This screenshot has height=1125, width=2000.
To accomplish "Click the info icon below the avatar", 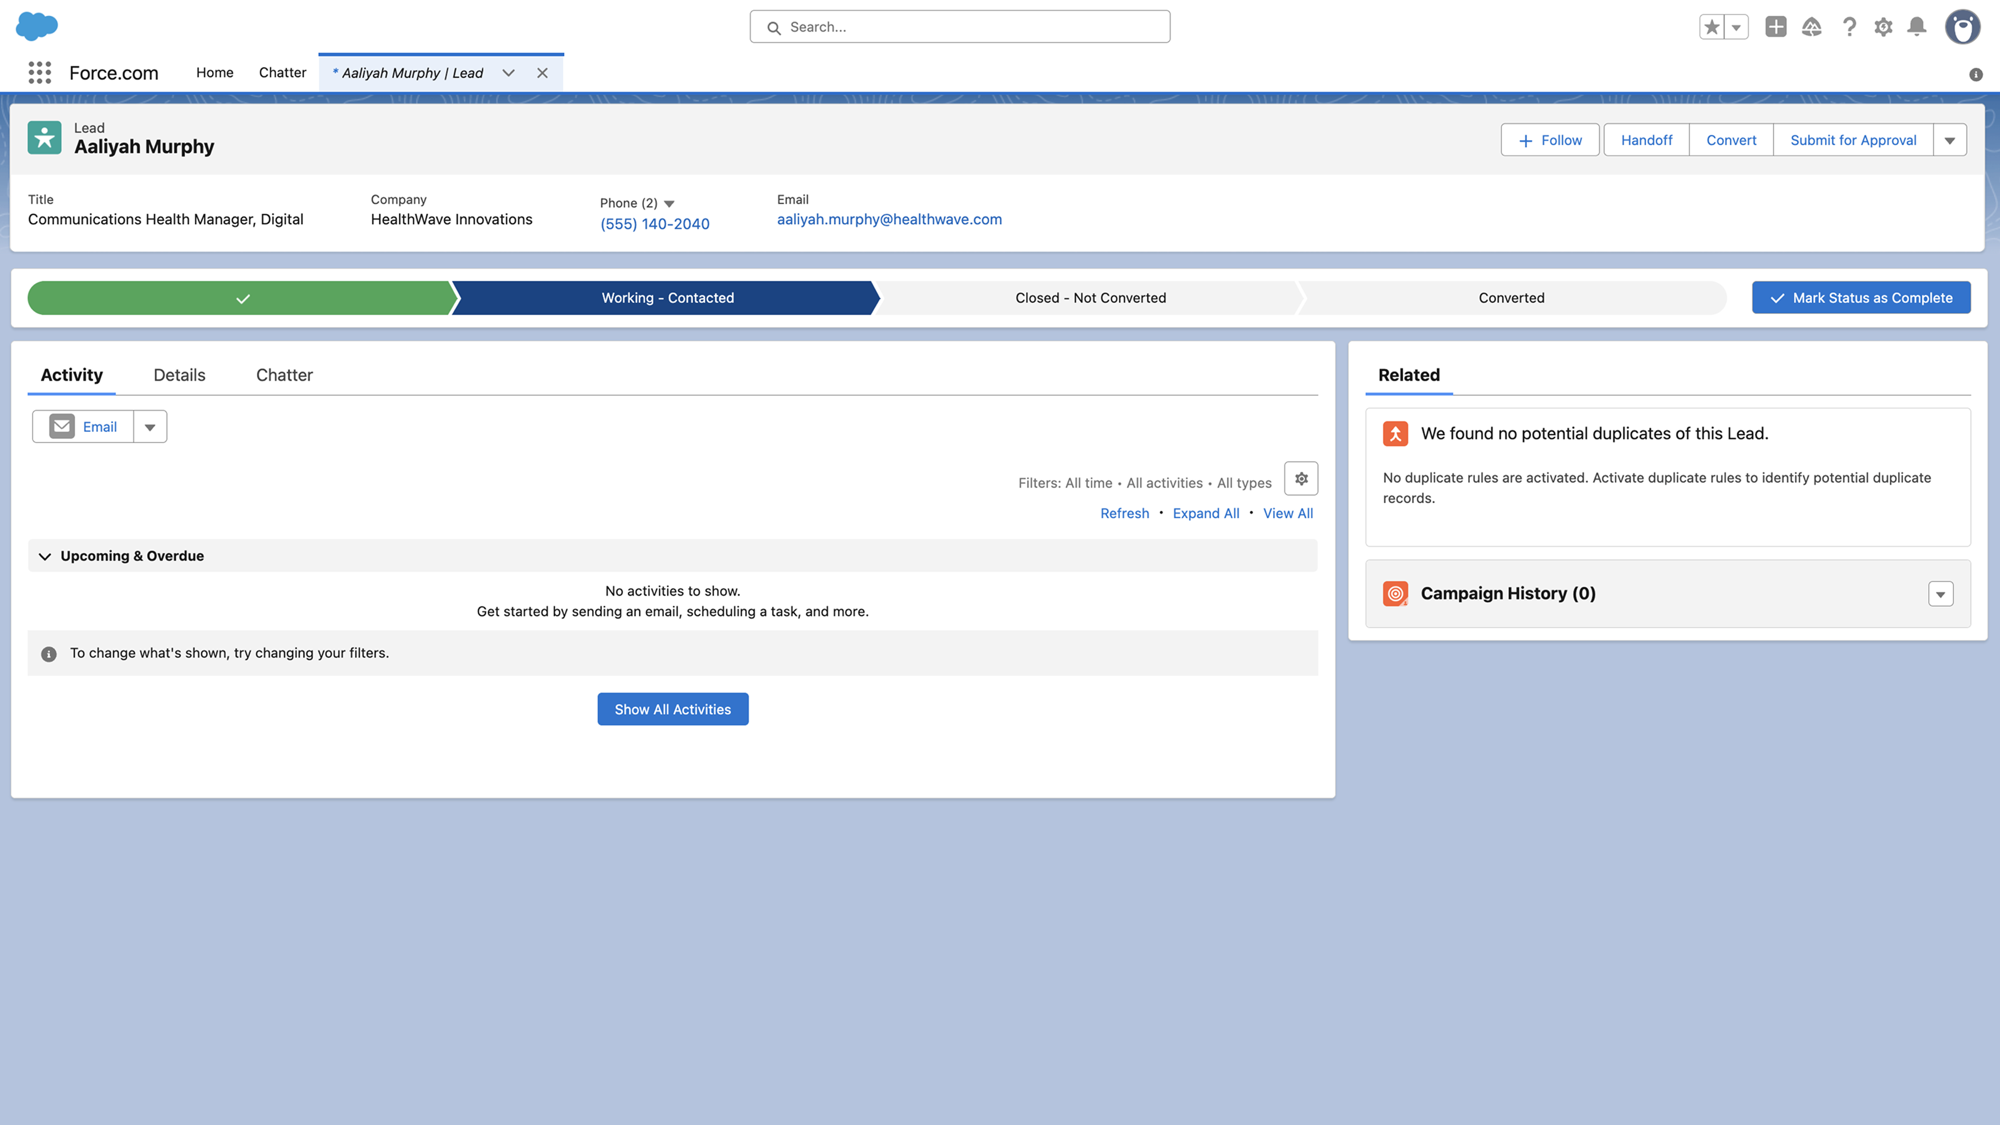I will (1976, 74).
